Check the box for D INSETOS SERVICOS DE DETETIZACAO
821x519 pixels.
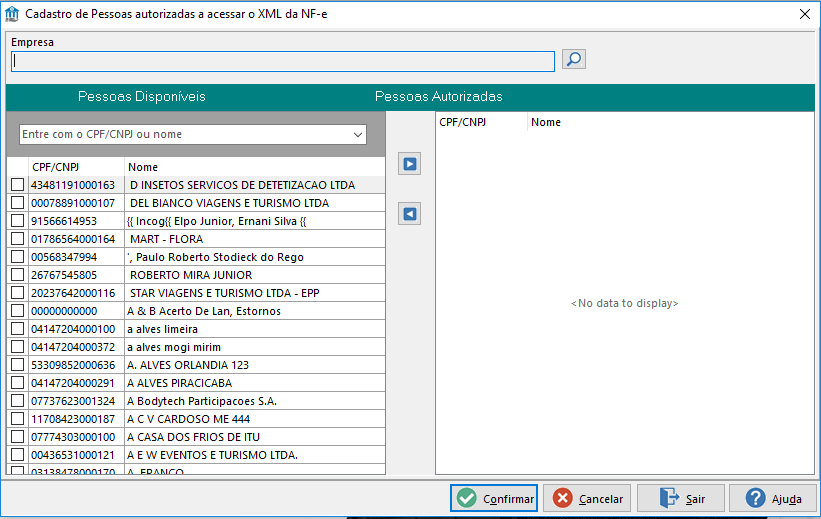pos(18,184)
